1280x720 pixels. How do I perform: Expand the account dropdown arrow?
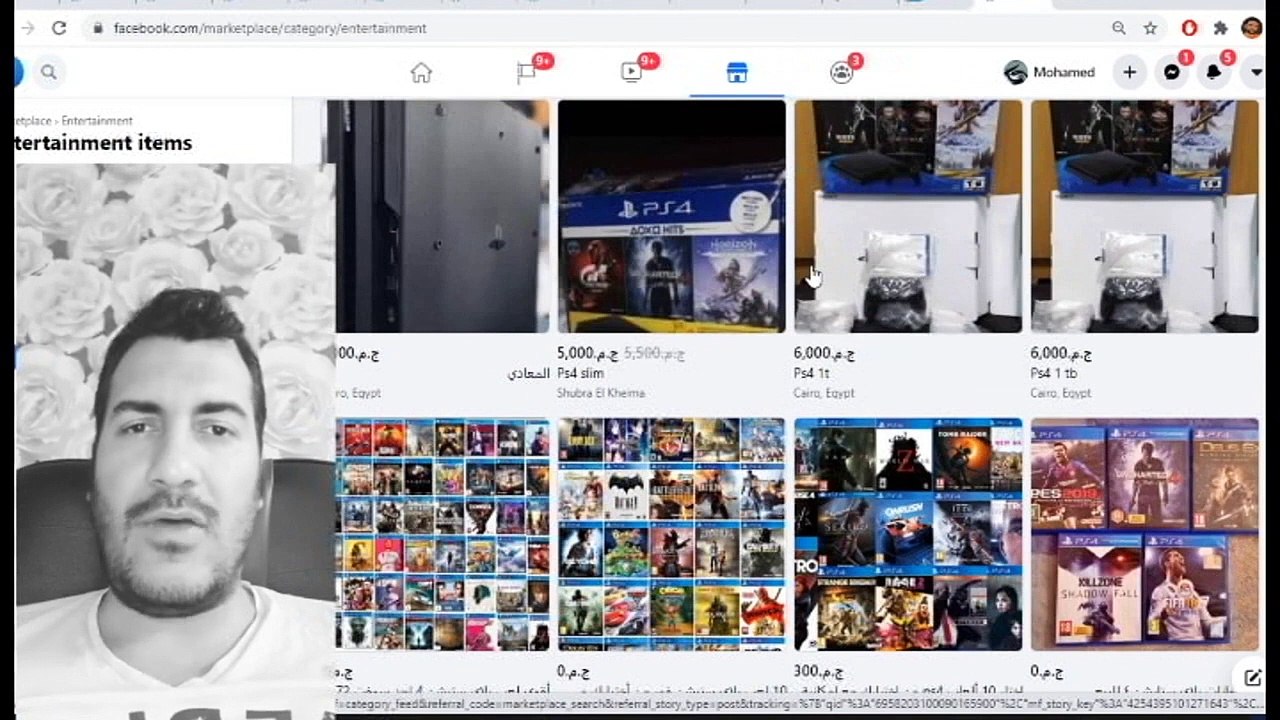point(1256,72)
